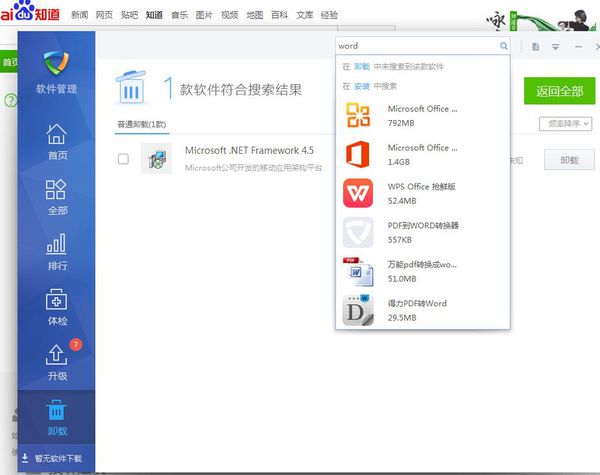Select 得力PDF转Word result

(422, 310)
